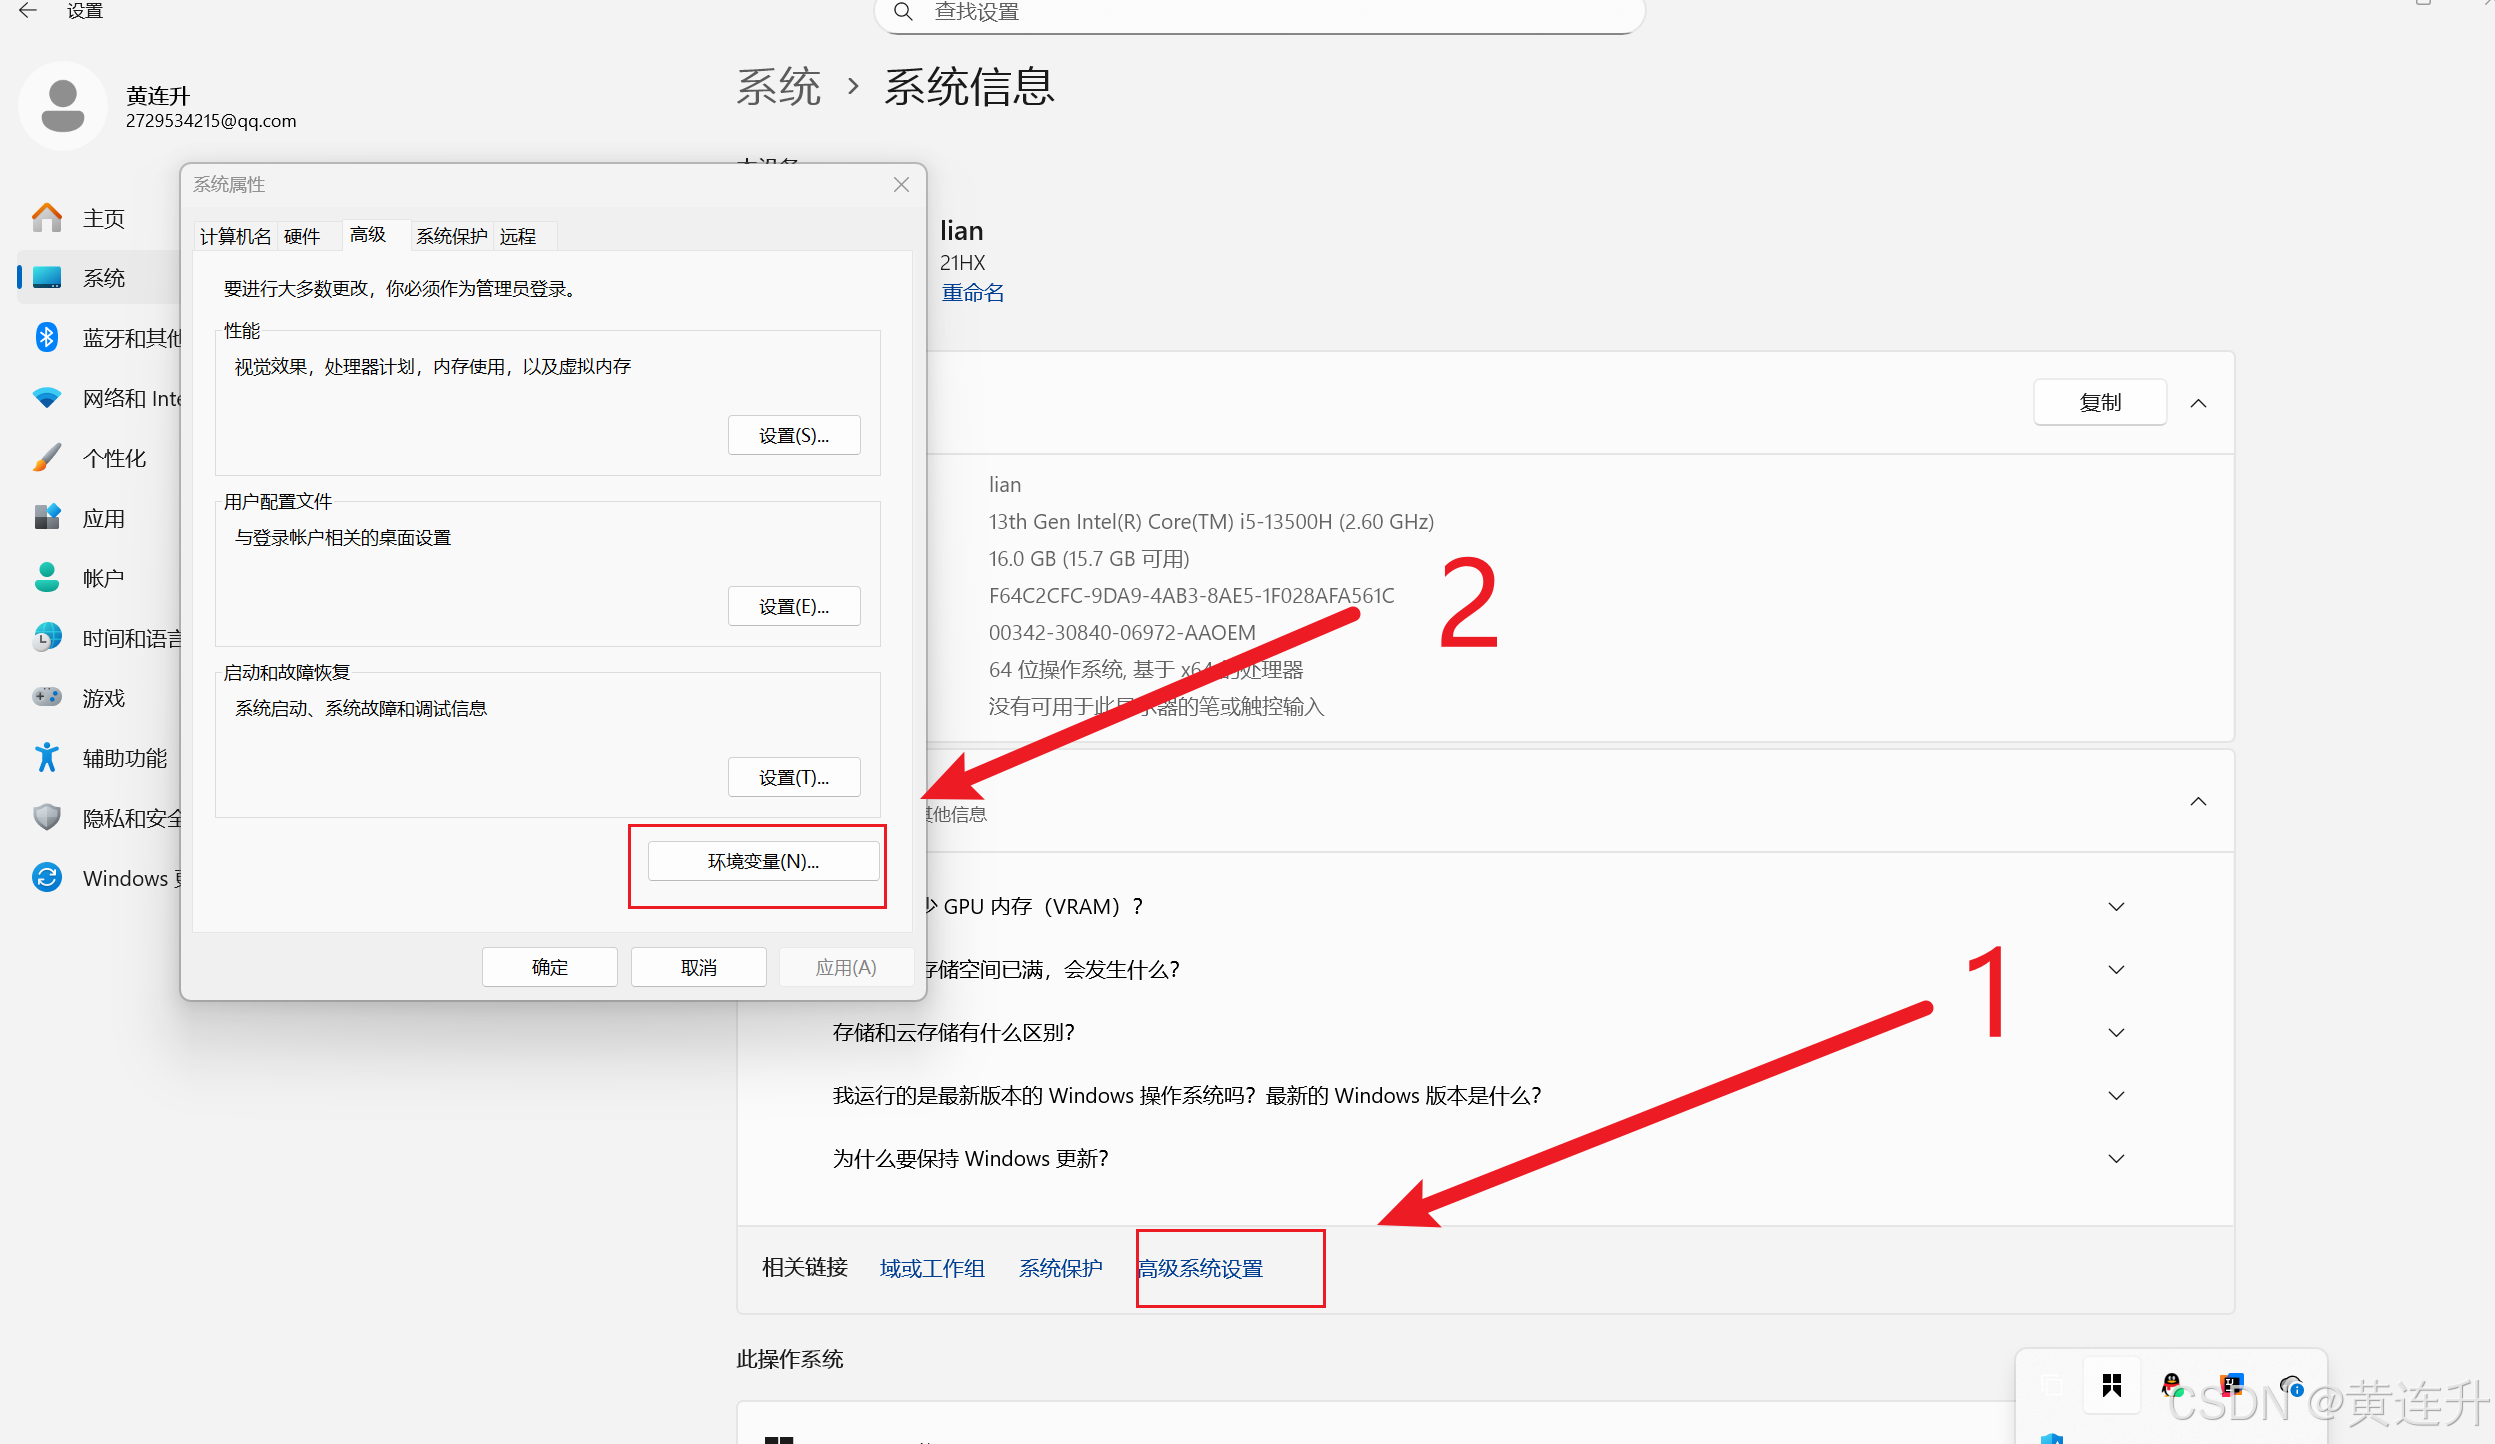
Task: Open startup and recovery 设置(T)... button
Action: point(794,777)
